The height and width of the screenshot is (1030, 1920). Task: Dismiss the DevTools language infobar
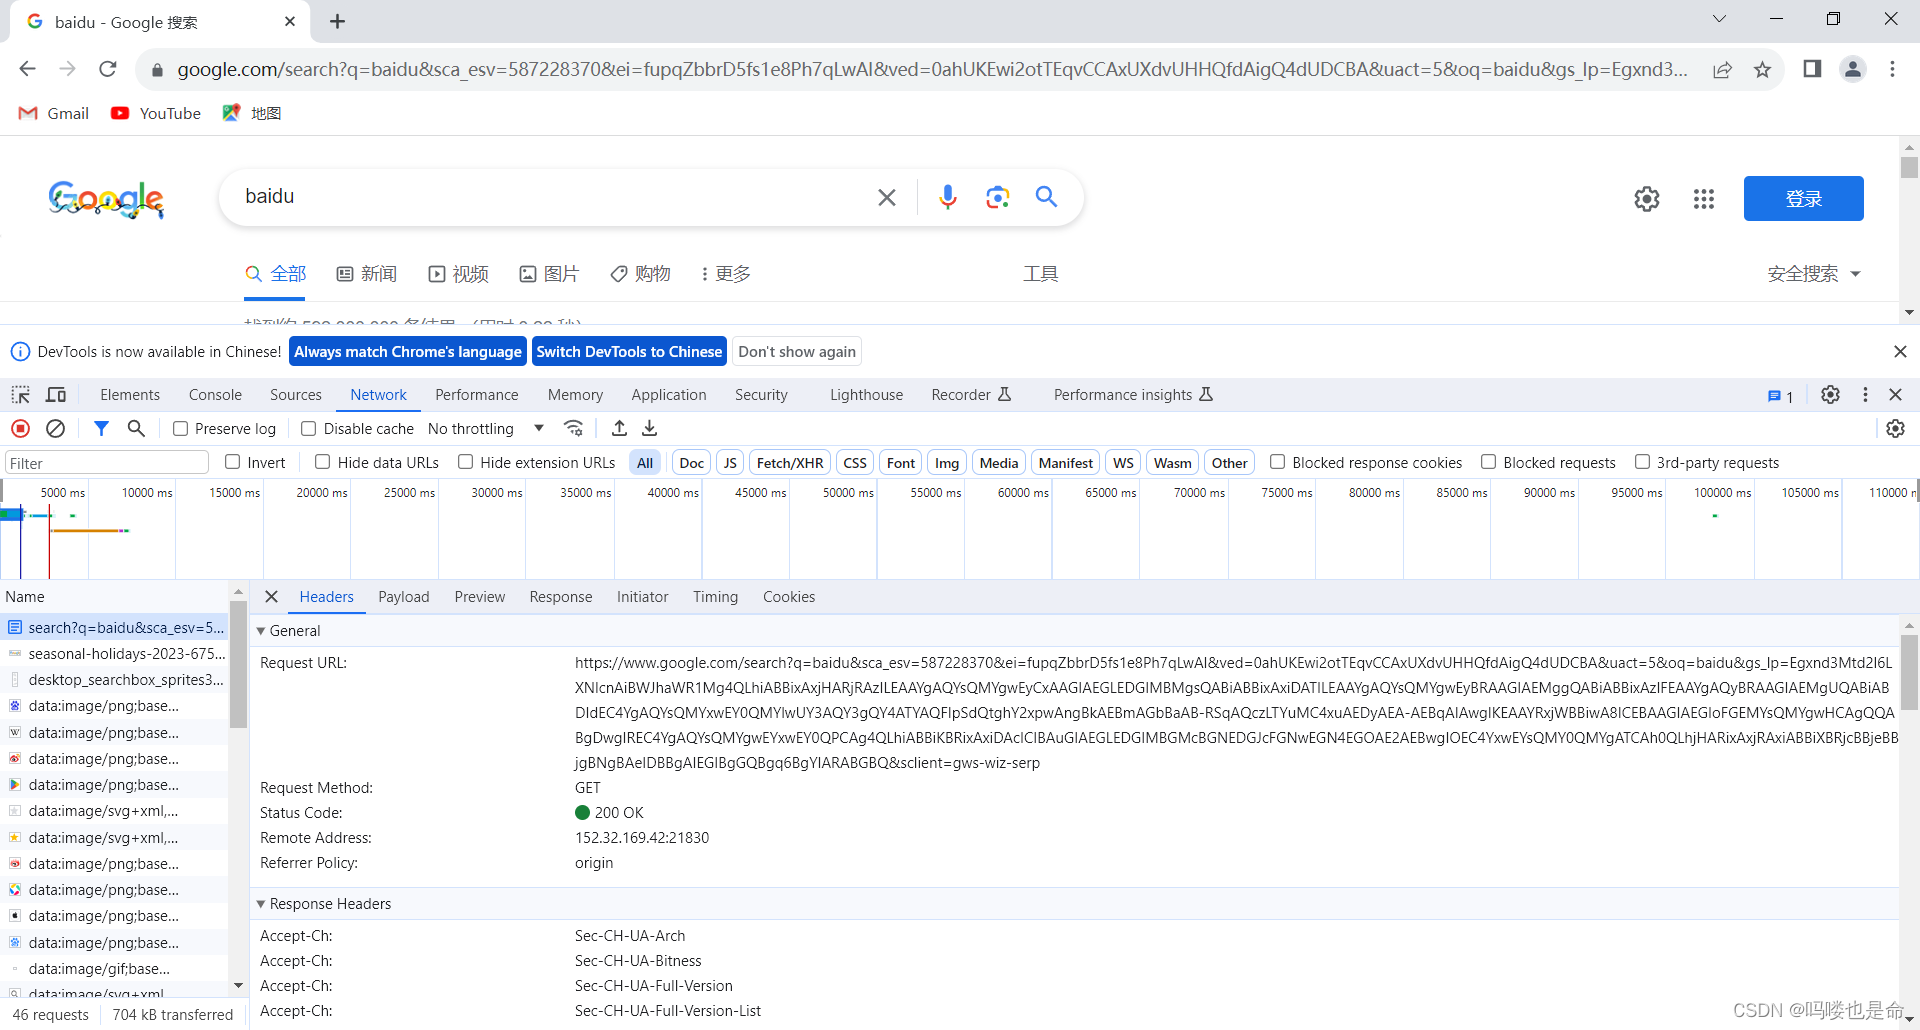coord(1900,352)
